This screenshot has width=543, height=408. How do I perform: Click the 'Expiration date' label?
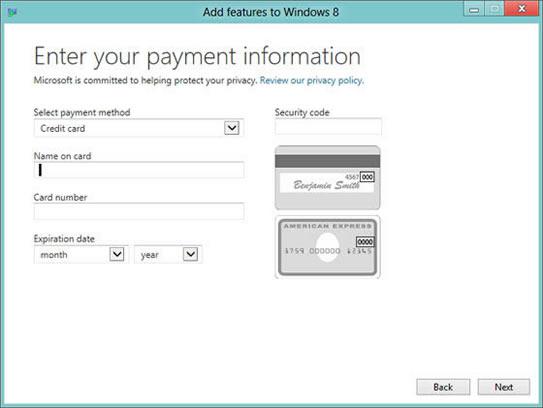[x=64, y=239]
